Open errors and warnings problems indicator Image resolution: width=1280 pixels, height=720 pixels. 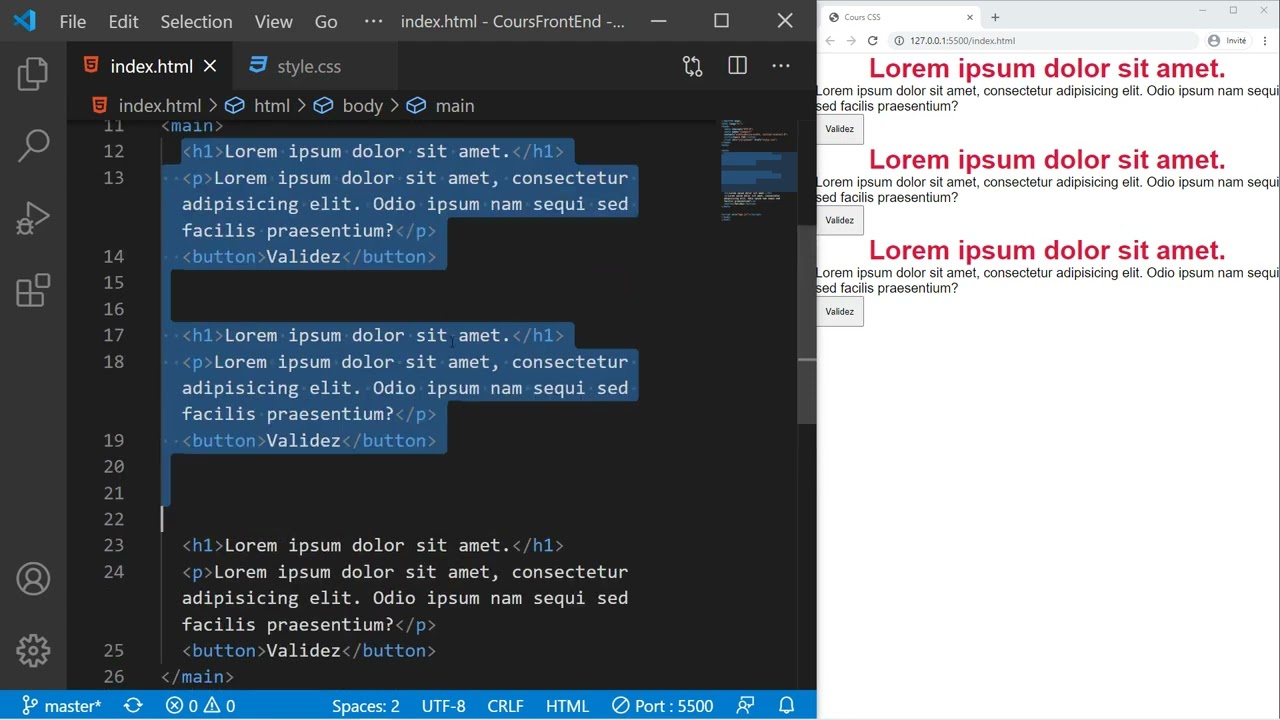pos(200,706)
